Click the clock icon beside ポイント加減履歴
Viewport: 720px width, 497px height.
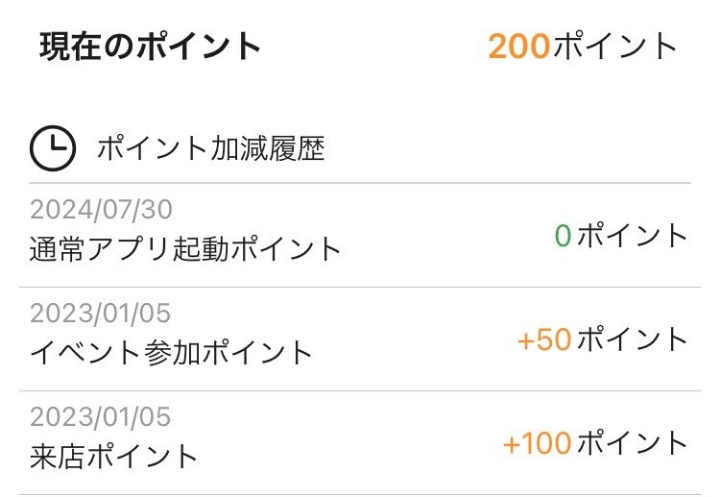52,149
